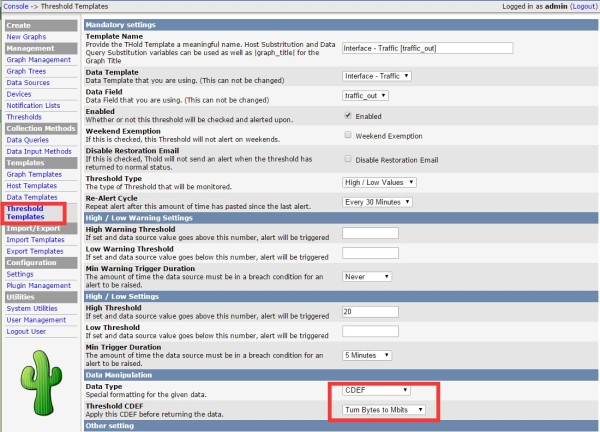Open Import Templates in sidebar
Viewport: 600px width, 432px height.
35,240
